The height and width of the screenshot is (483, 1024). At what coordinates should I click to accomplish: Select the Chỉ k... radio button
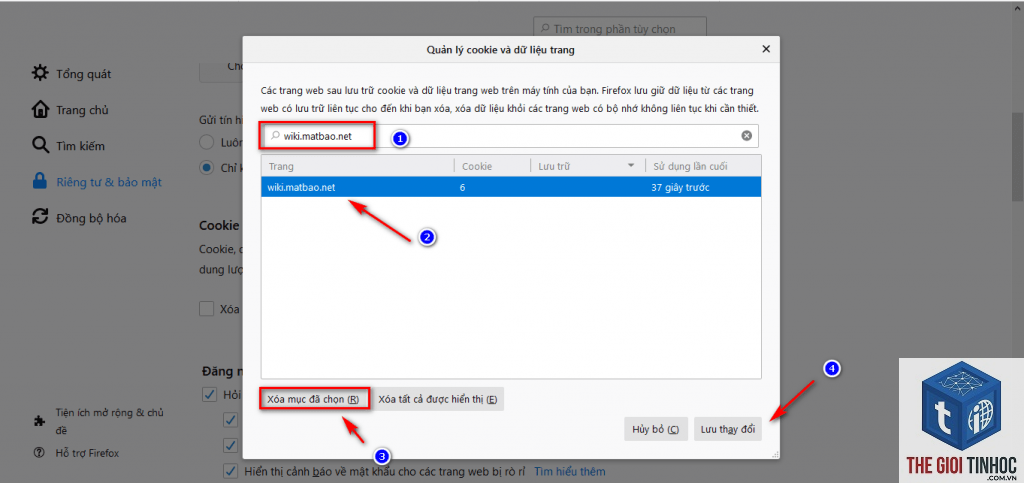(207, 168)
